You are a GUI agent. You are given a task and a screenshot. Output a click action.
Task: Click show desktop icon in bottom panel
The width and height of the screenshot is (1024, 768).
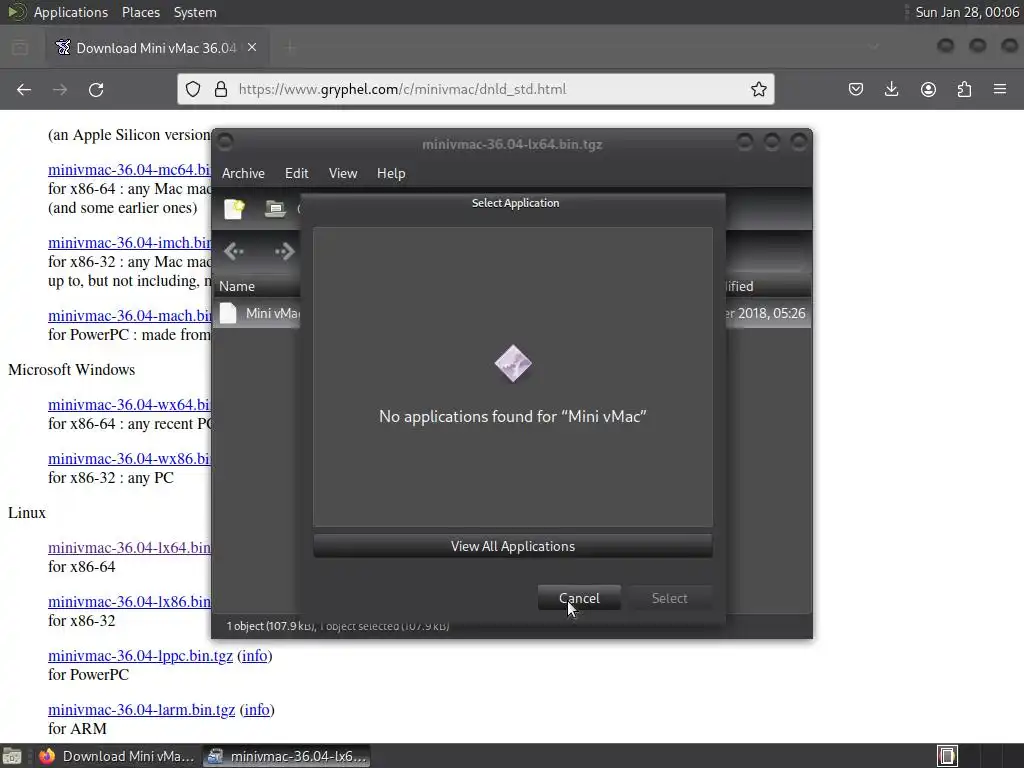[x=12, y=756]
